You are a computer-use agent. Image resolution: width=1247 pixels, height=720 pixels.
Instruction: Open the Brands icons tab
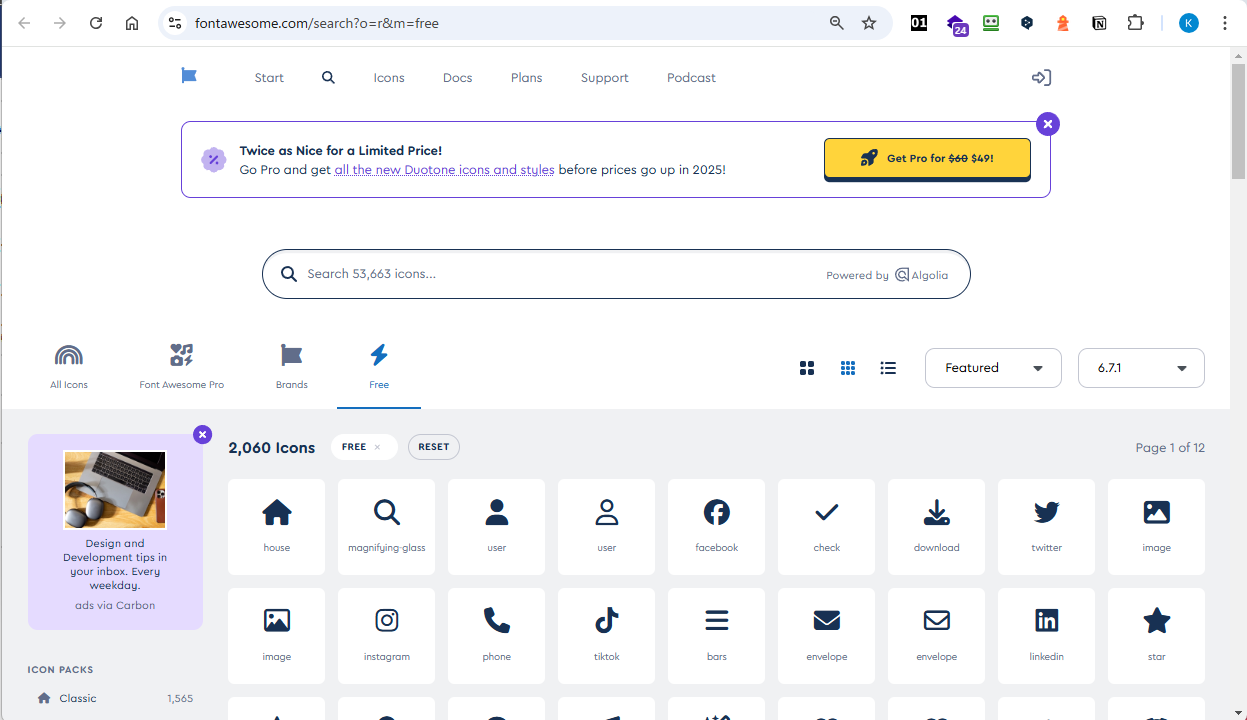292,366
